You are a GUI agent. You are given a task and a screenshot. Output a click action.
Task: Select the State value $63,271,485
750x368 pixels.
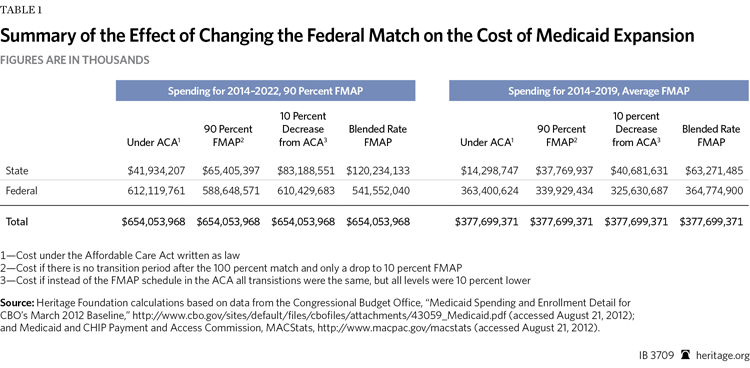pos(714,170)
